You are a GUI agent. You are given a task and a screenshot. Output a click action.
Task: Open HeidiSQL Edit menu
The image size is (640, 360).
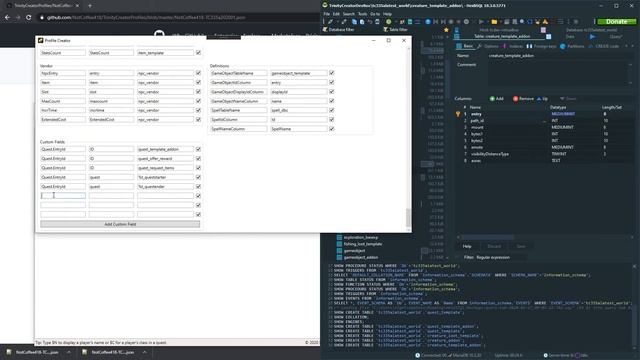tap(336, 14)
